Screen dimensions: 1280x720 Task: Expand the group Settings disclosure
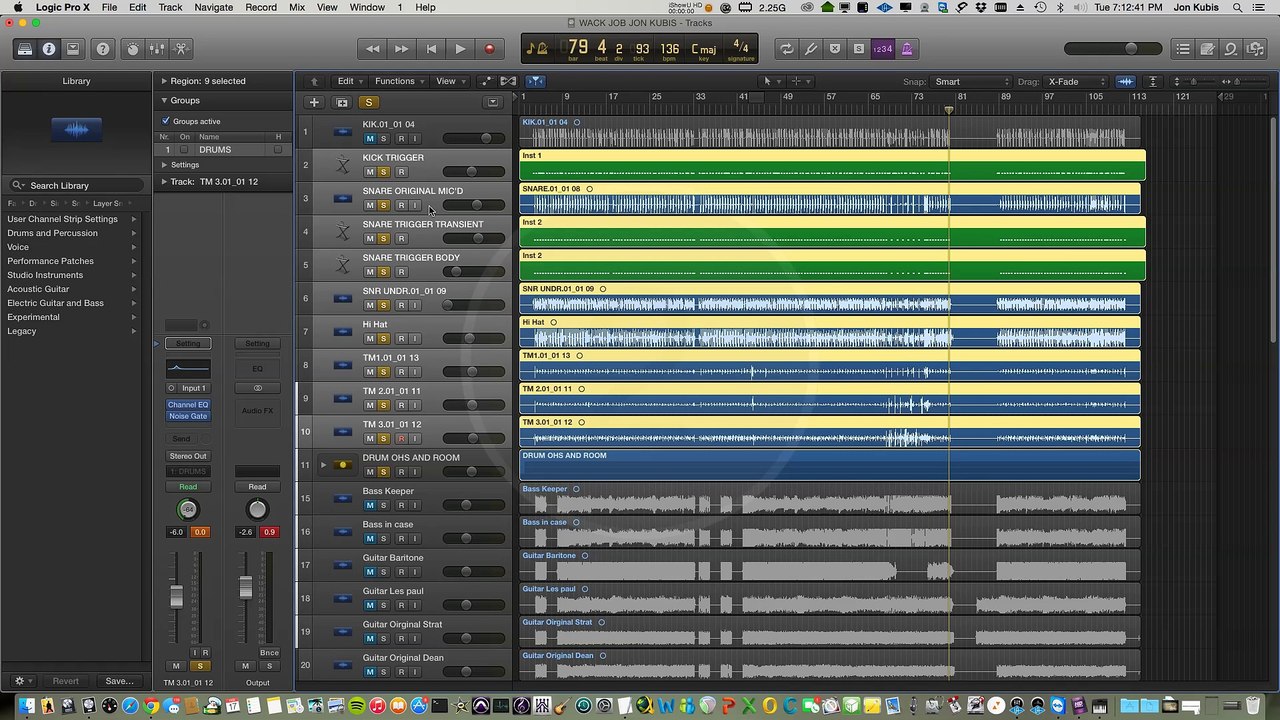[x=165, y=165]
